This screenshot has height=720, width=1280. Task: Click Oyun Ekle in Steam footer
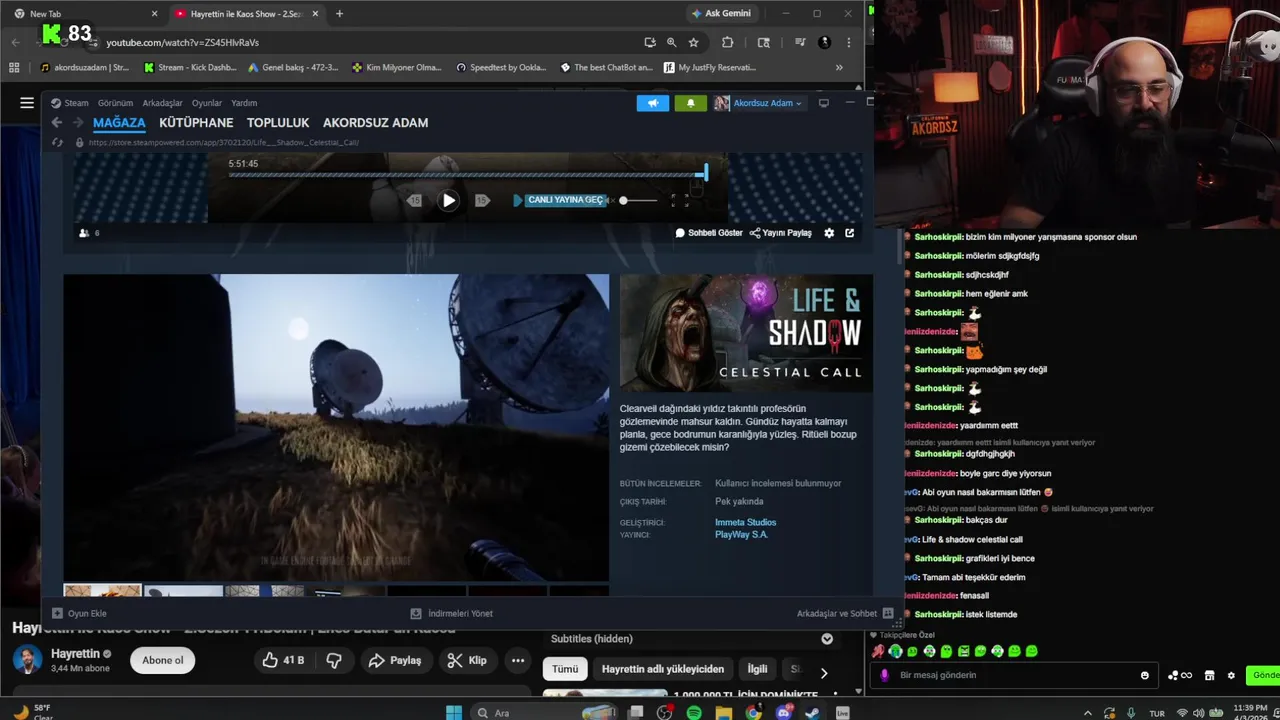[79, 613]
